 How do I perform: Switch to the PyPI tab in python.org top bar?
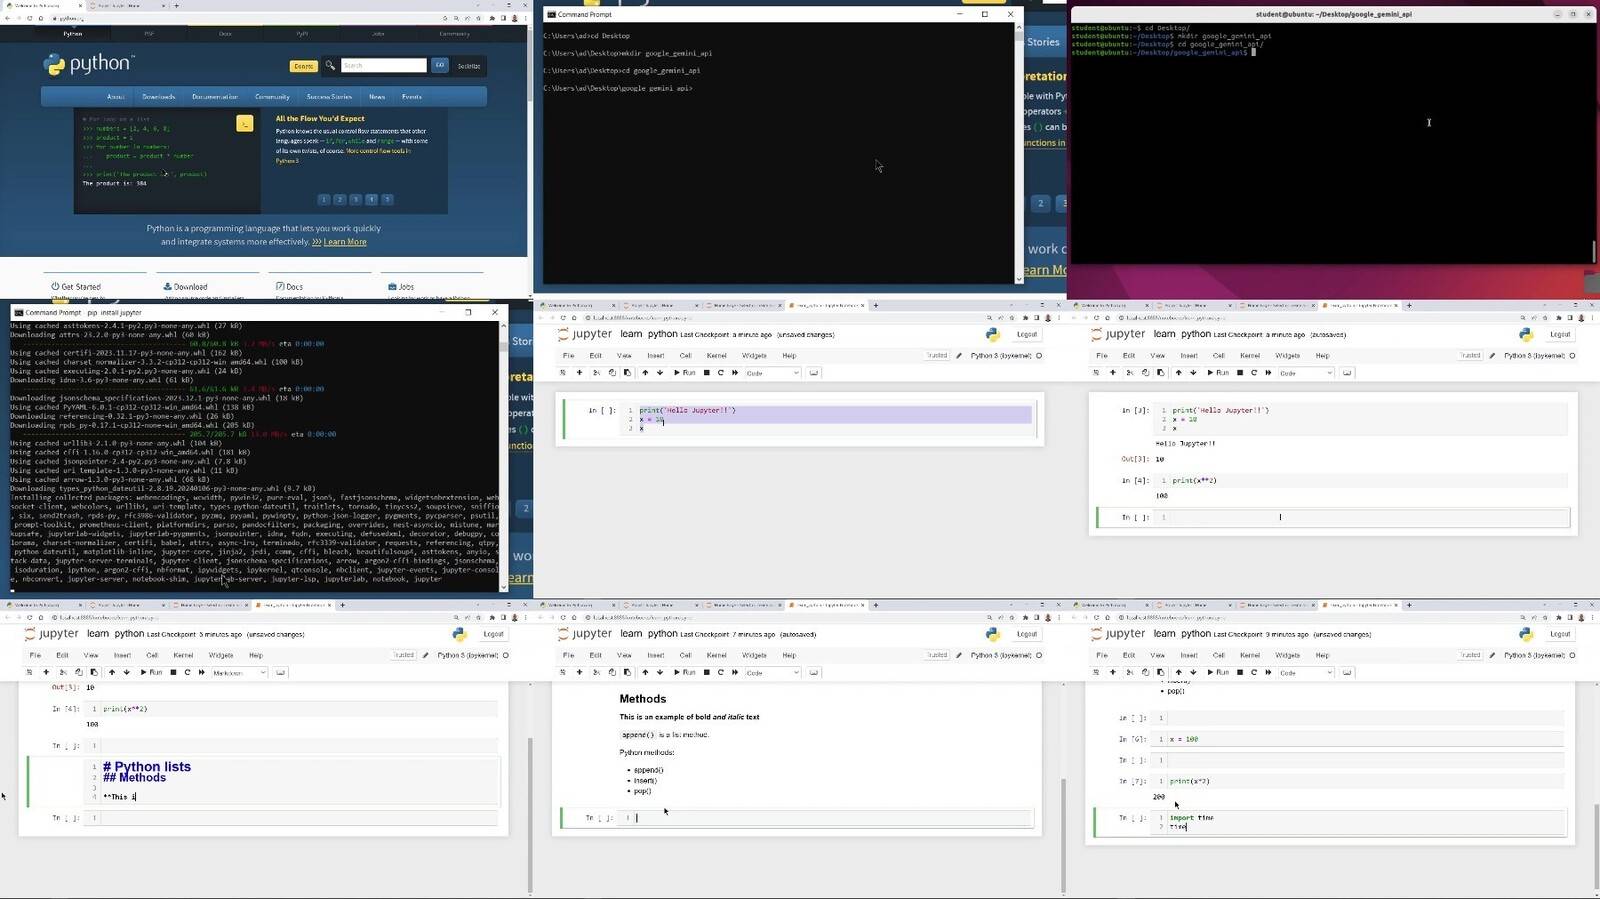point(302,34)
